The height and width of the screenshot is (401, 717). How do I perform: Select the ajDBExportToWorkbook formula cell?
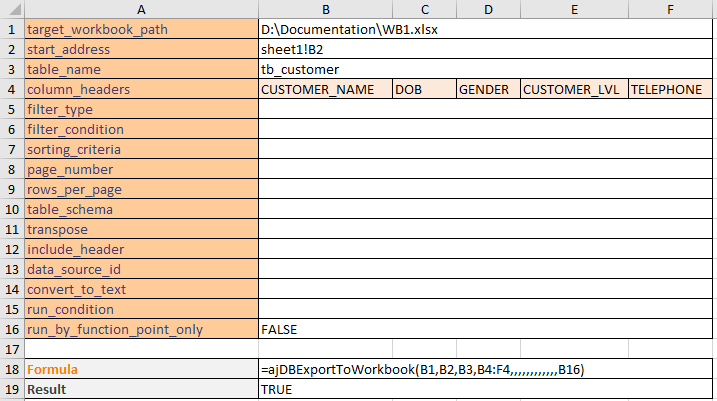485,369
